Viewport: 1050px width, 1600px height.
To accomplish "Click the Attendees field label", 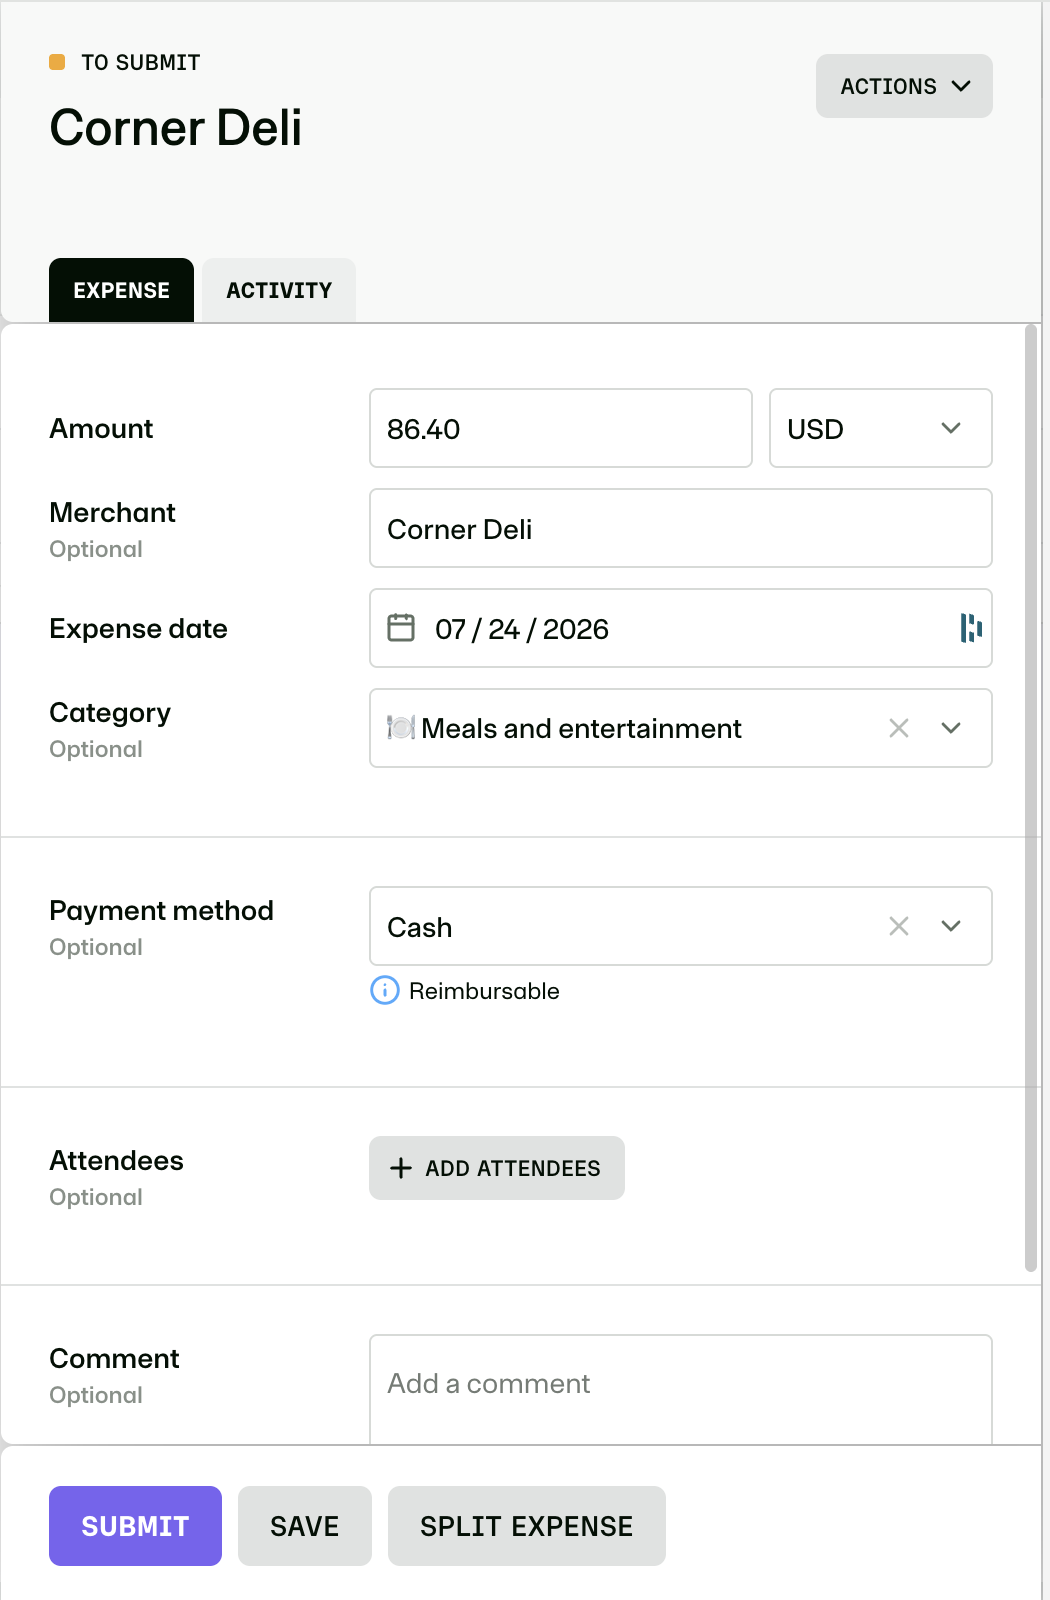I will pos(116,1161).
